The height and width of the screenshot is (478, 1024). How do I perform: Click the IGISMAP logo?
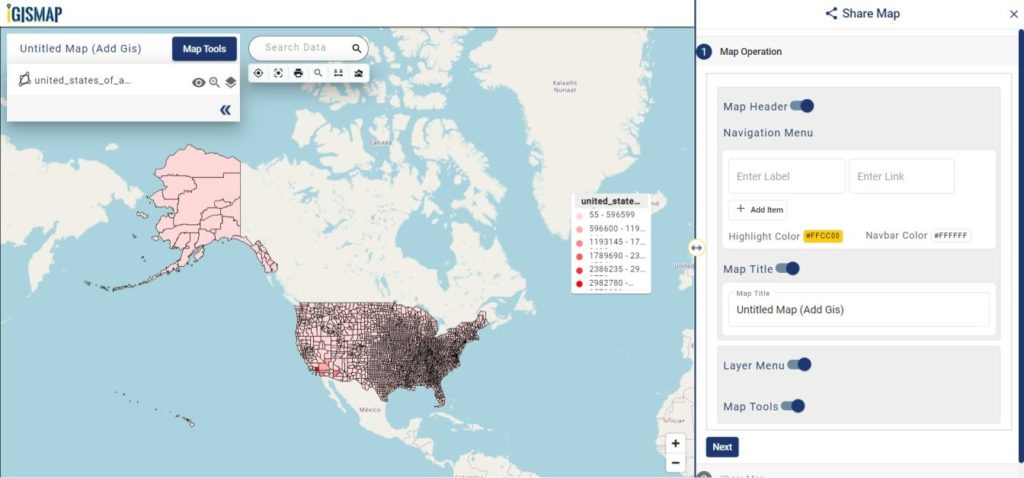[35, 13]
